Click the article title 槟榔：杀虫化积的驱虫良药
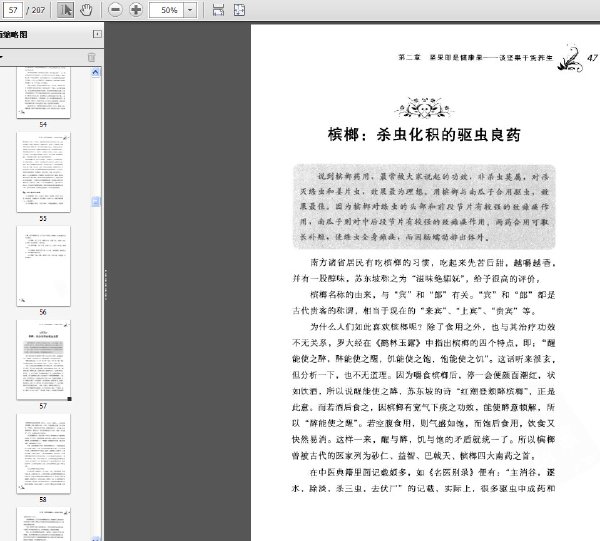Screen dimensions: 600x541 pyautogui.click(x=424, y=135)
